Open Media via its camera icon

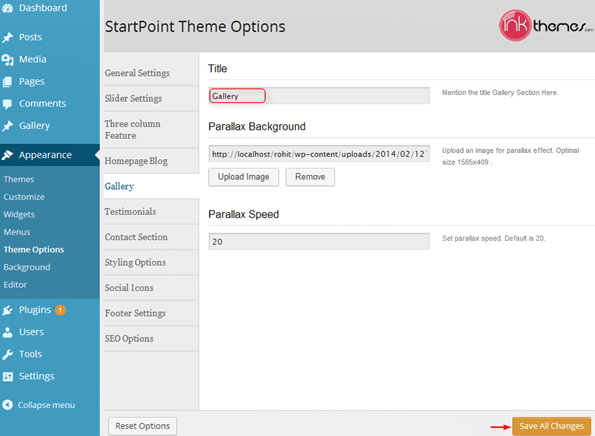7,60
